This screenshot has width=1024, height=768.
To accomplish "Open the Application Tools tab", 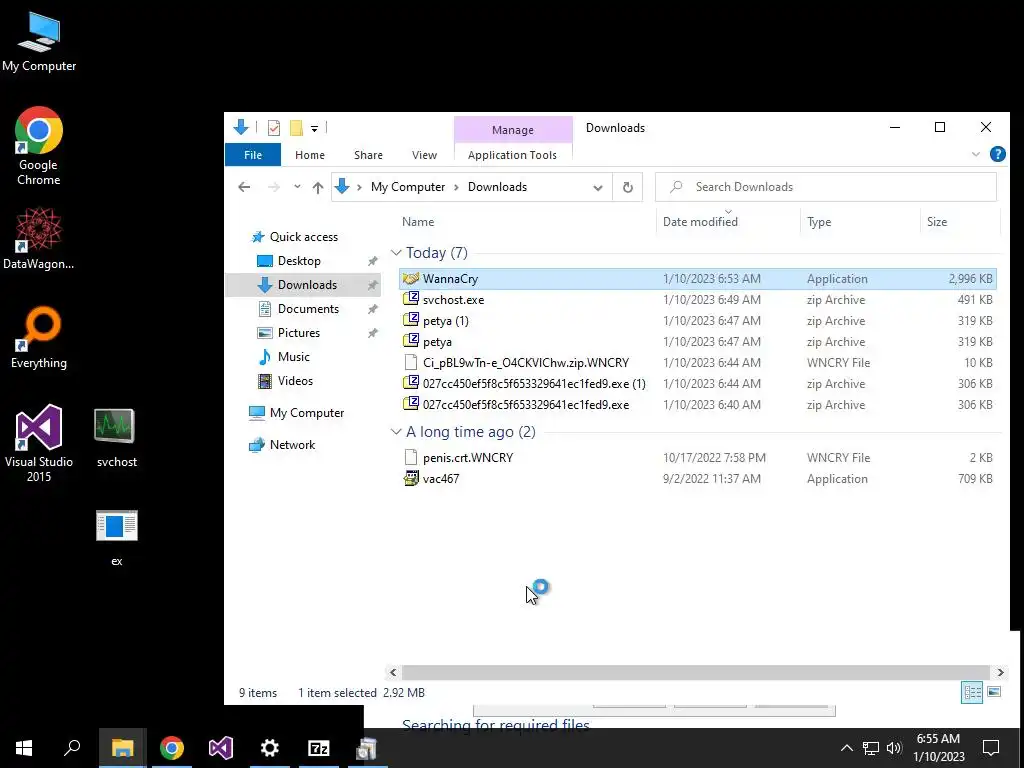I will 513,155.
